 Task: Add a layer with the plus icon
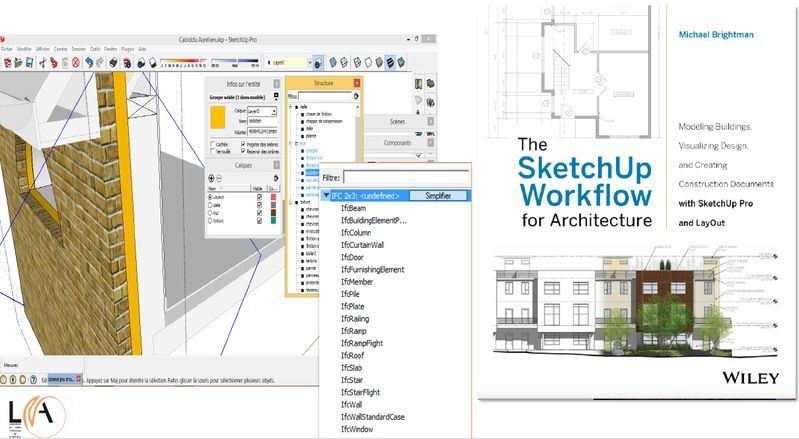point(209,177)
